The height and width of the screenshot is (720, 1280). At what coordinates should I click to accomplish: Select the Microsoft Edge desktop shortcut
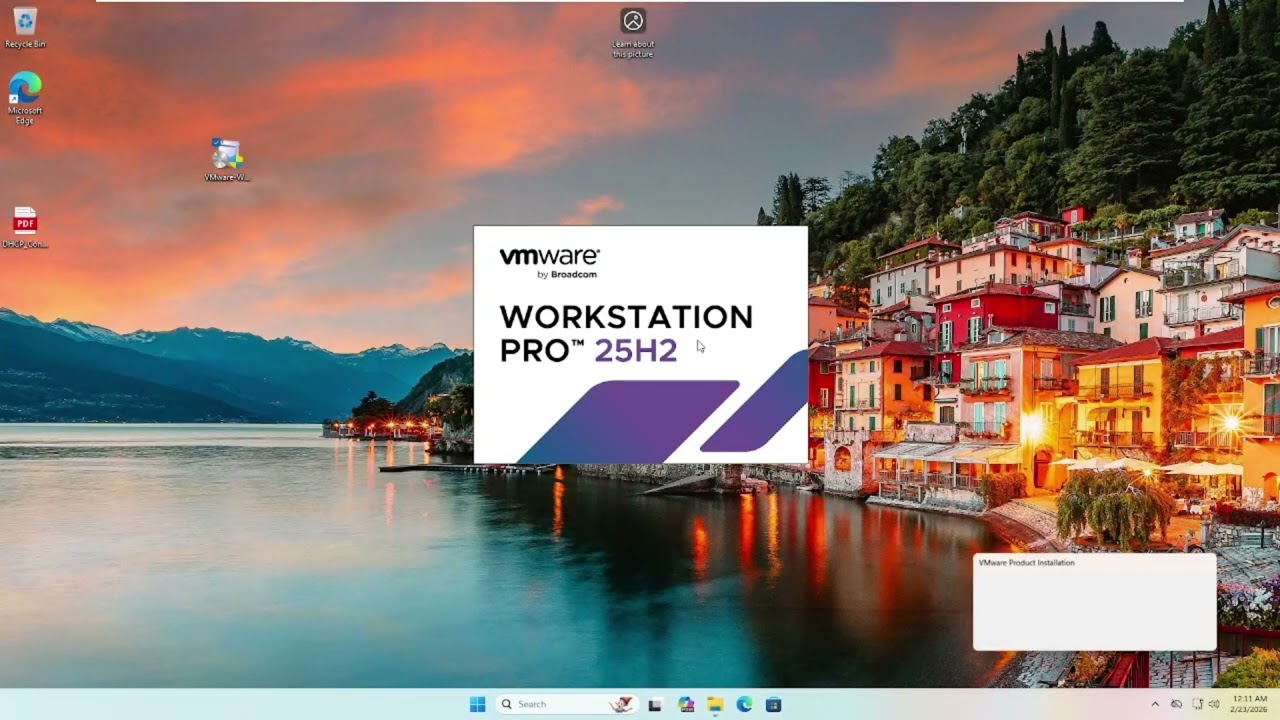pos(25,98)
